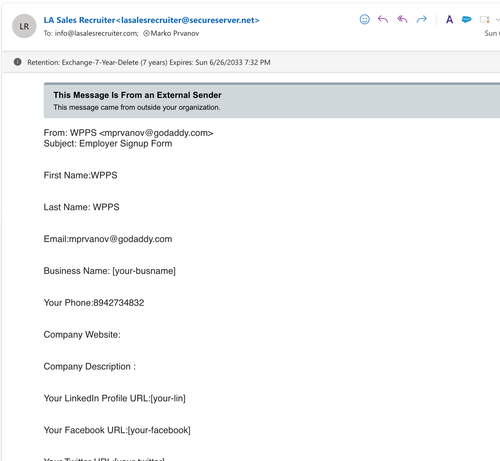This screenshot has height=461, width=500.
Task: Click the Email:mprvanov@godaddy.com line
Action: 108,239
